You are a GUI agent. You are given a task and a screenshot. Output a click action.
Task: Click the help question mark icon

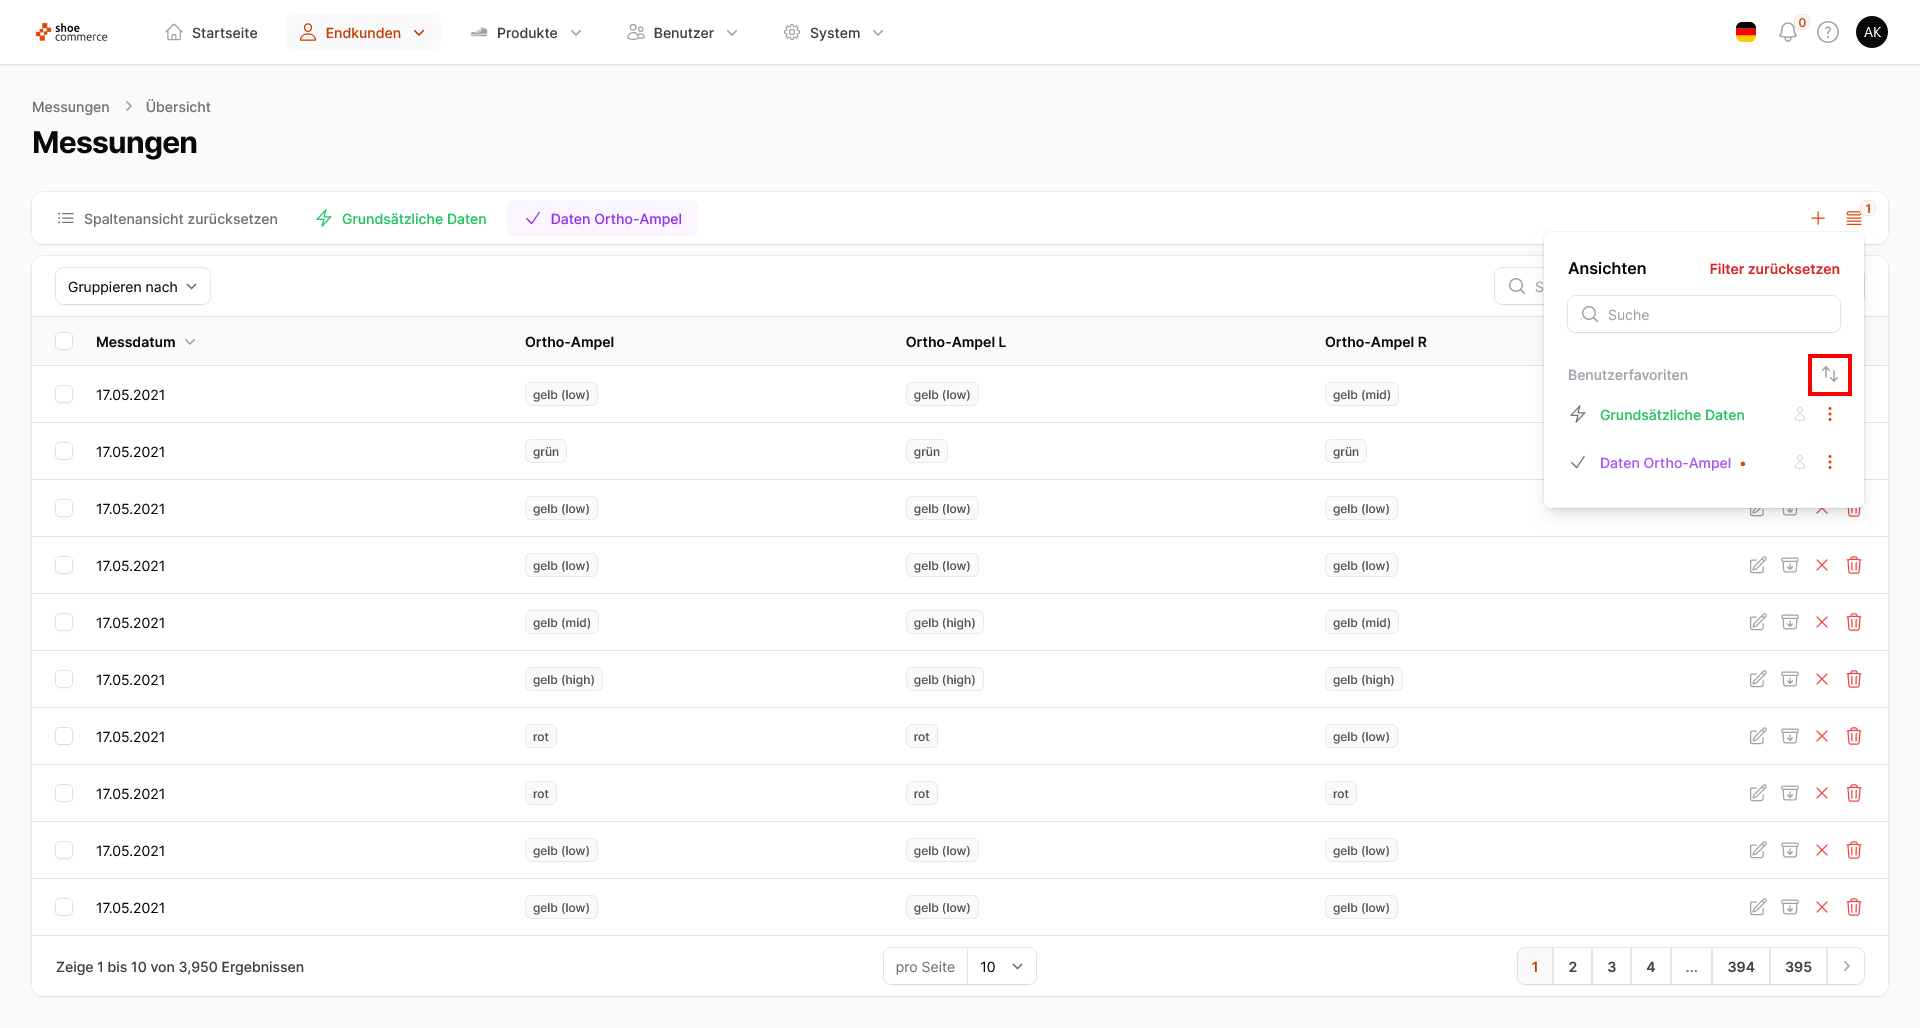pyautogui.click(x=1828, y=33)
